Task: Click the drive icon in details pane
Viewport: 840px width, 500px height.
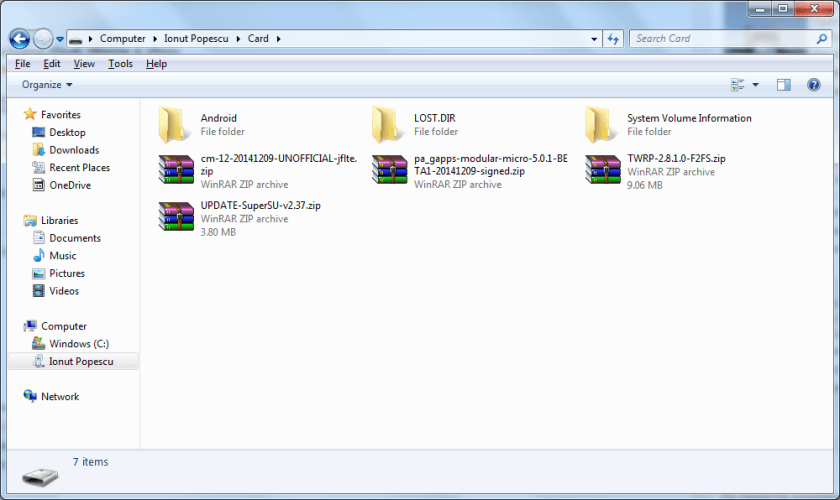Action: [40, 476]
